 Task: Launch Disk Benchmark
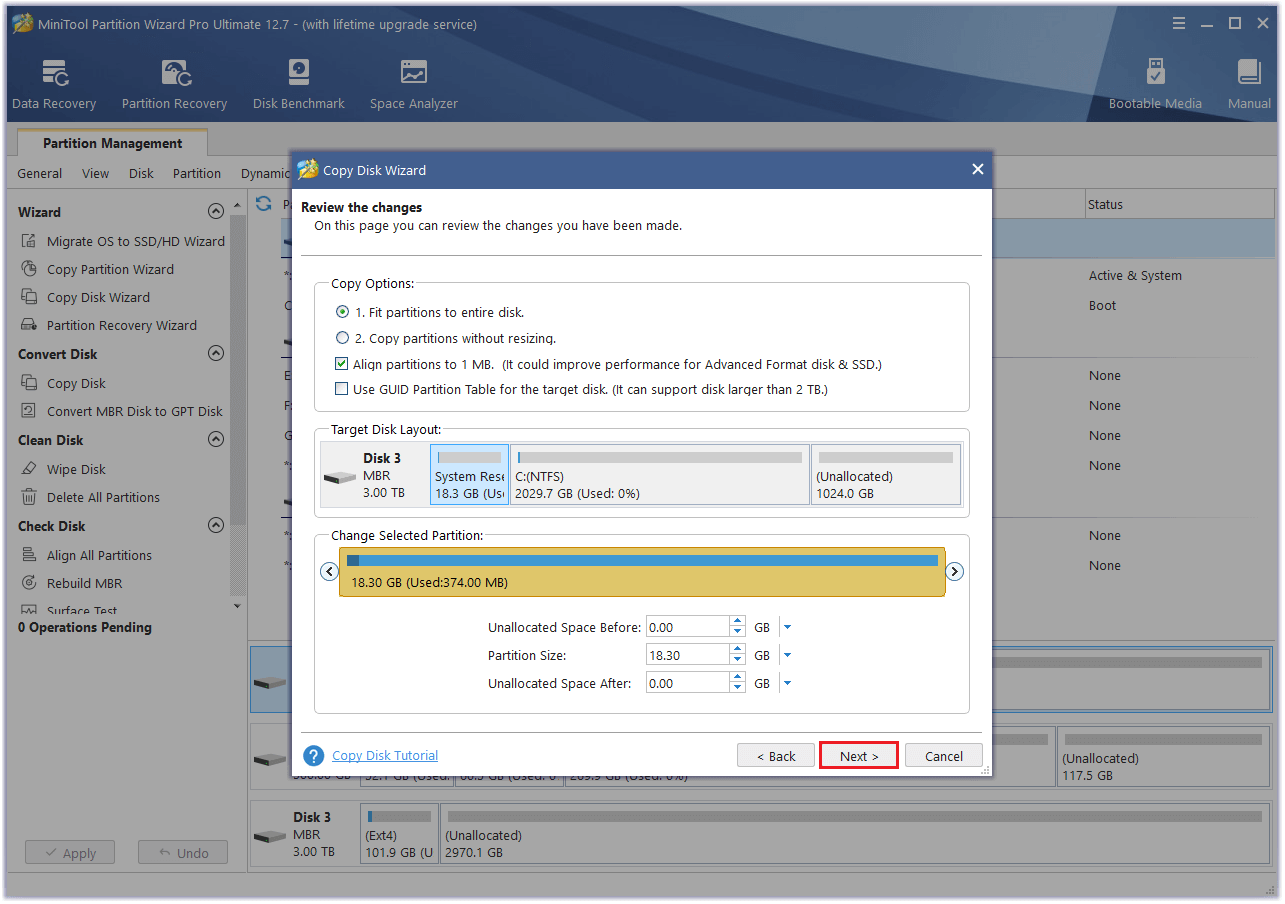pyautogui.click(x=298, y=84)
